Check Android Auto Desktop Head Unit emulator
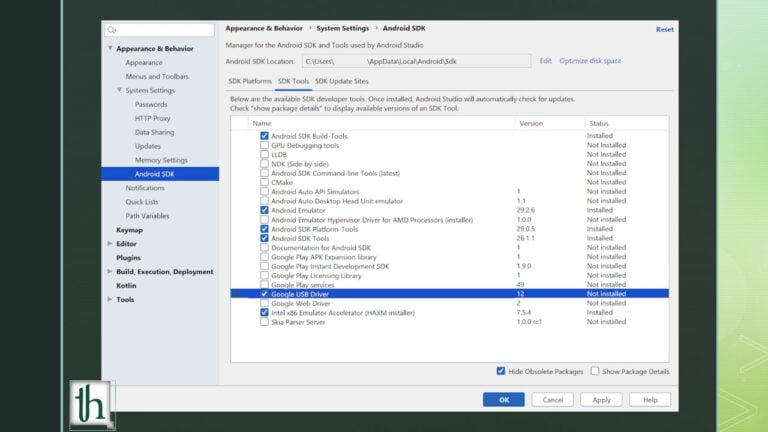 point(264,201)
